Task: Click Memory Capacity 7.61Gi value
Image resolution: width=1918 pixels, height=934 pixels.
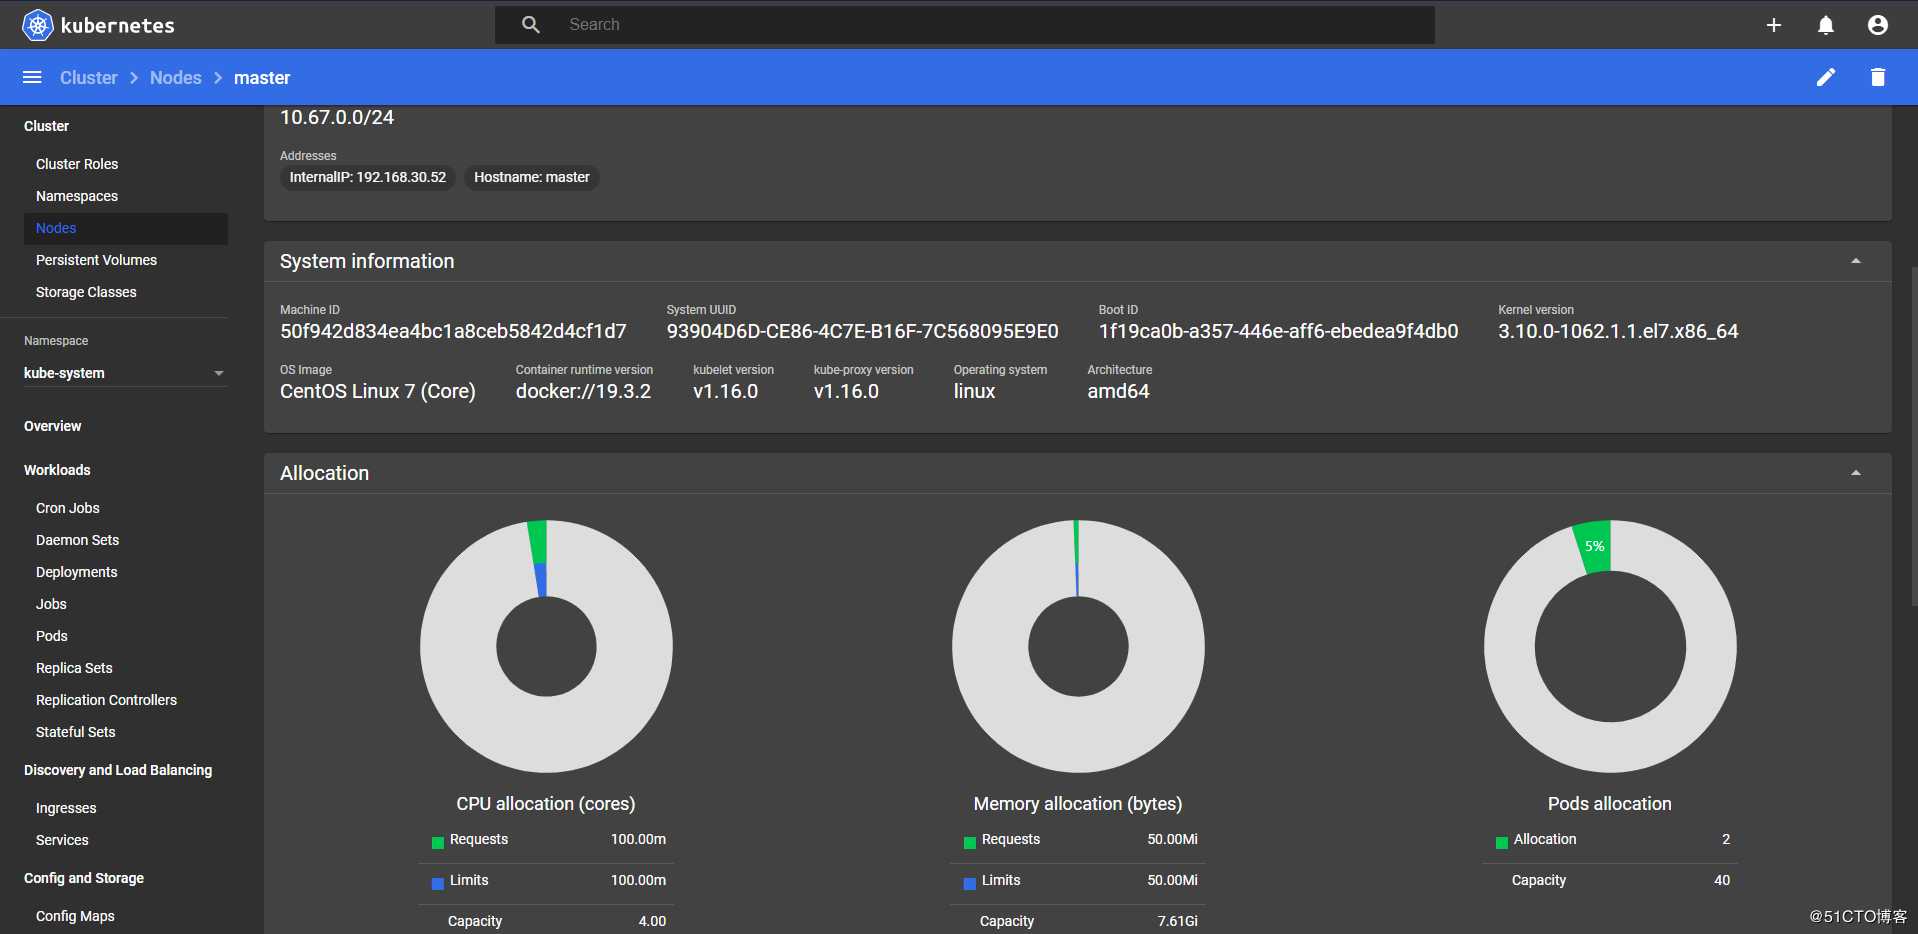Action: 1178,921
